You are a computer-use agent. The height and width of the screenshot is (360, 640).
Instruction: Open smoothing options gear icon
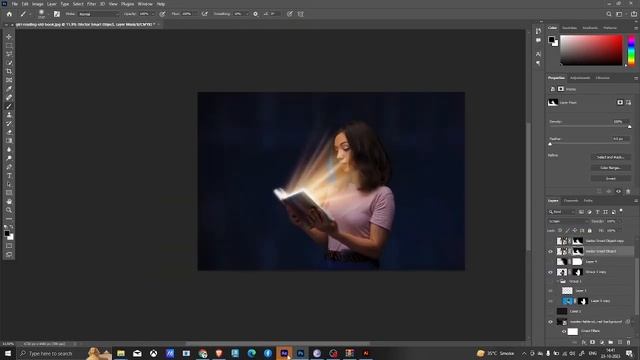[x=256, y=14]
